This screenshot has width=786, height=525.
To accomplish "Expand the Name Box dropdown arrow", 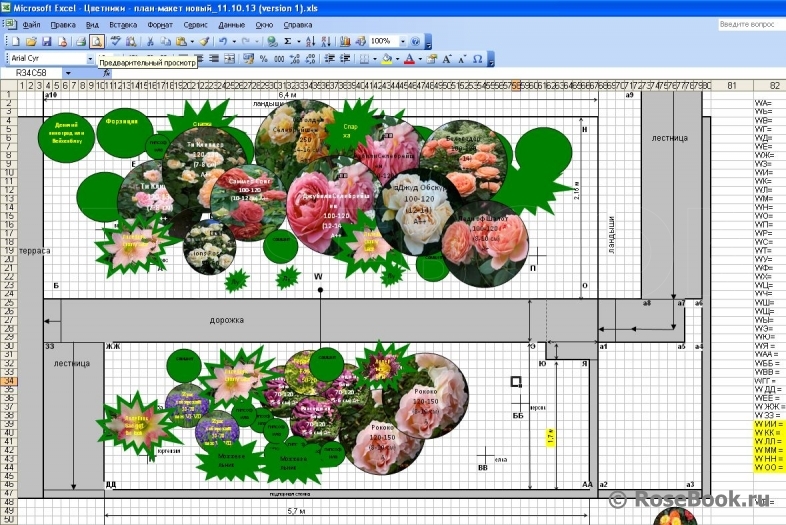I will point(67,73).
